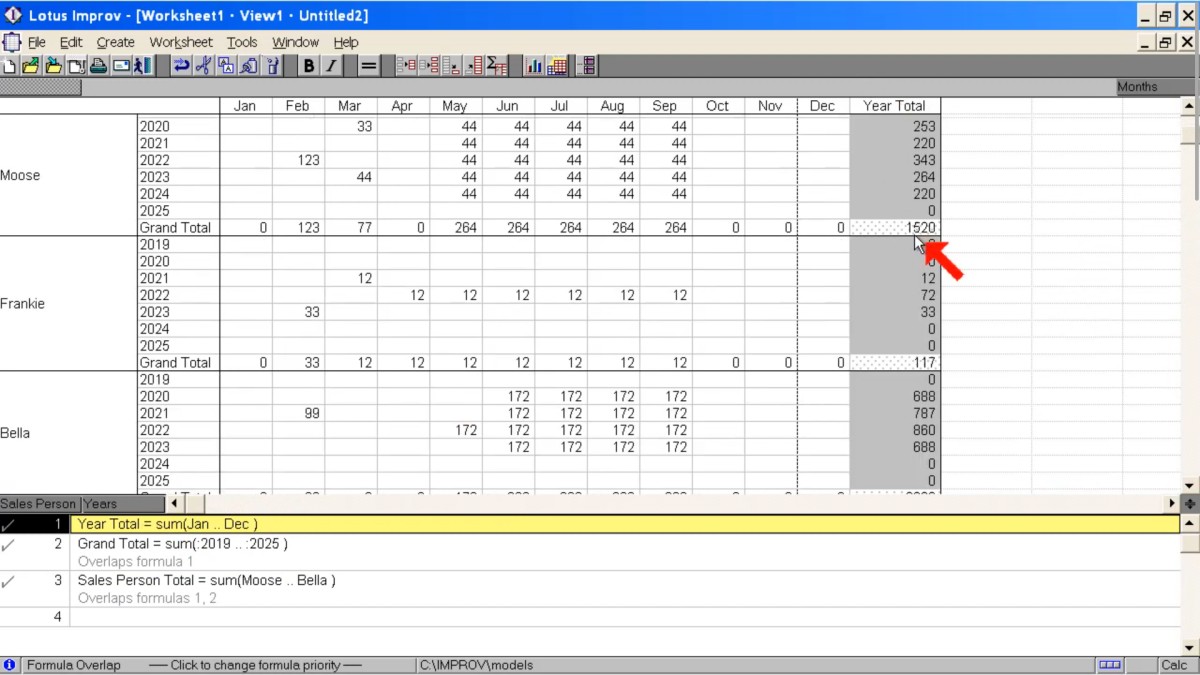Click the Create Chart bar icon
This screenshot has width=1200, height=675.
(535, 66)
